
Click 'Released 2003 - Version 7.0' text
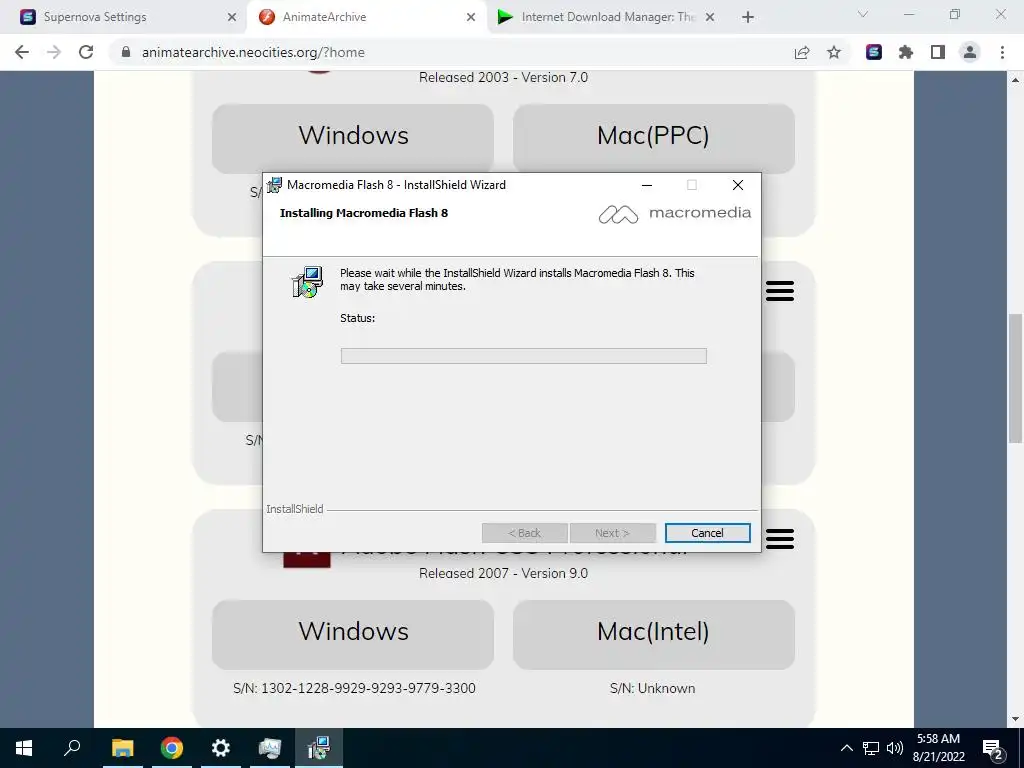(504, 77)
